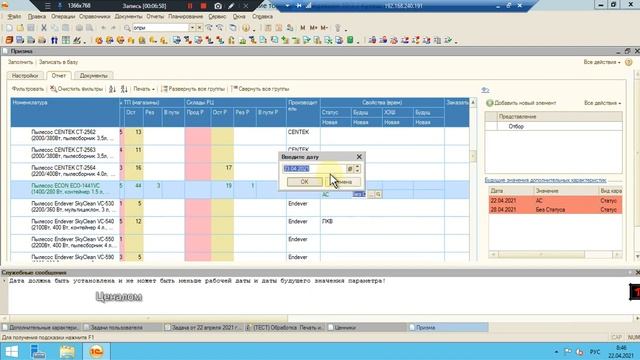
Task: Click the small icon above right panel
Action: (x=485, y=90)
